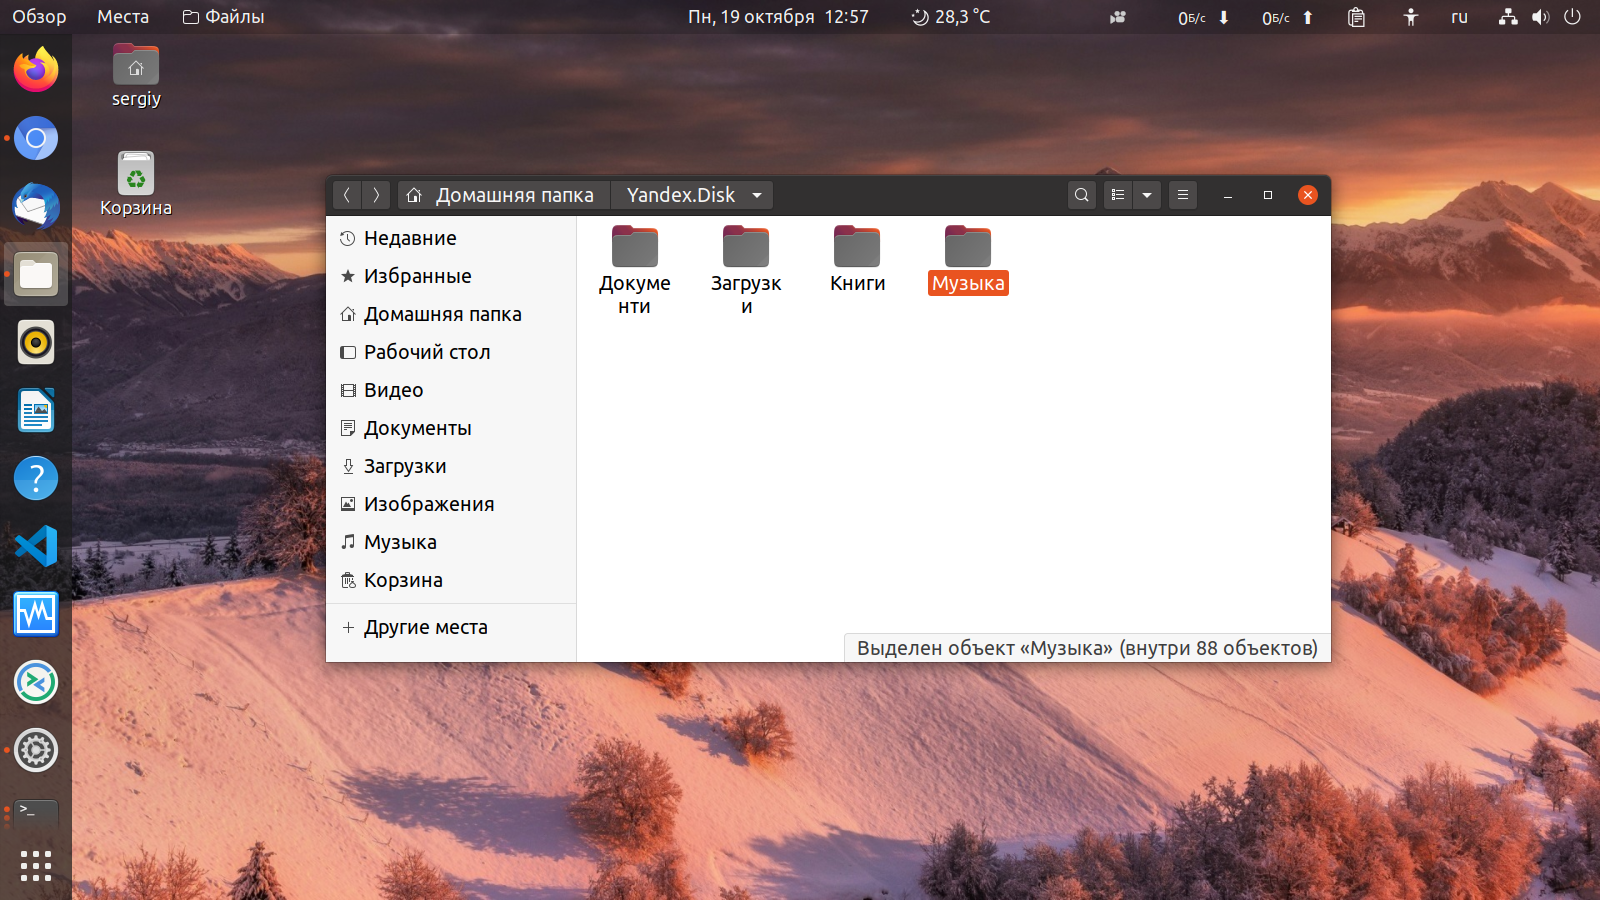
Task: Go forward with the forward arrow
Action: [x=376, y=195]
